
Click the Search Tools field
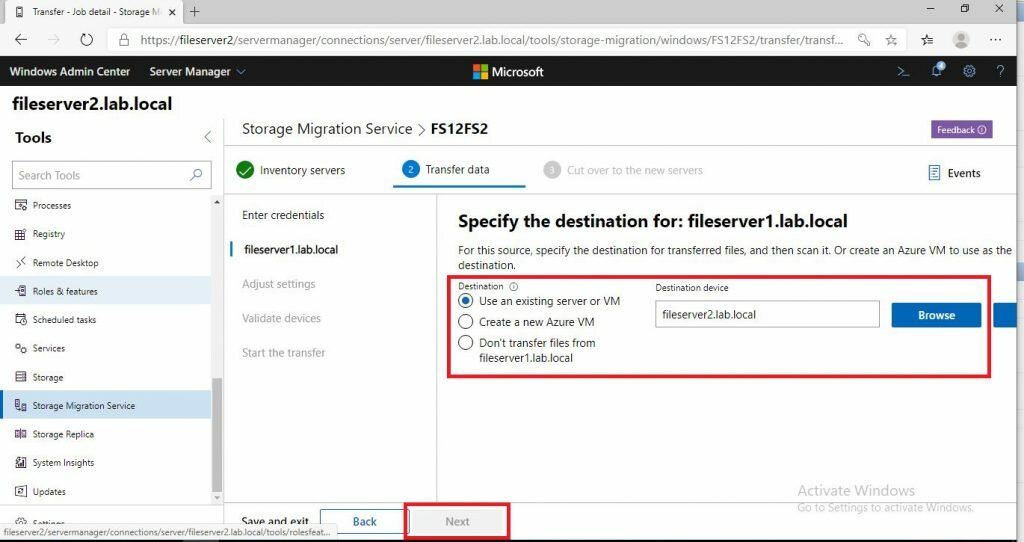[x=112, y=175]
